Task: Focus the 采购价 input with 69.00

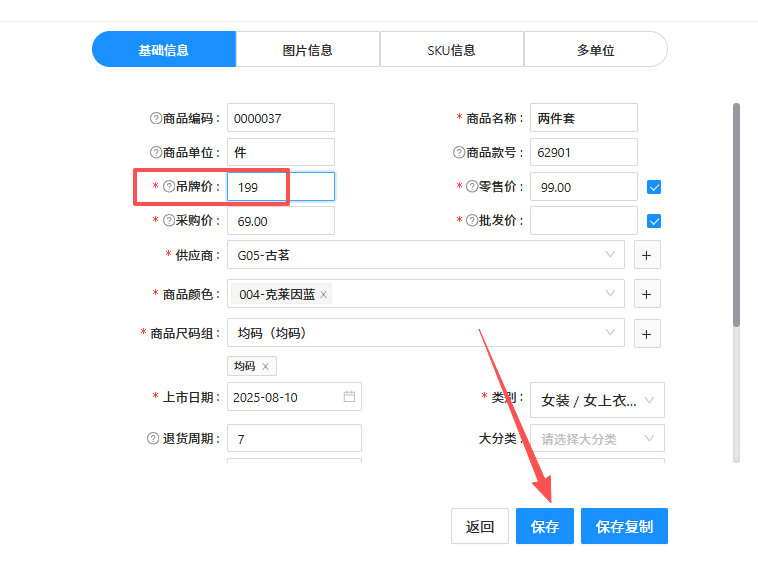Action: [281, 221]
